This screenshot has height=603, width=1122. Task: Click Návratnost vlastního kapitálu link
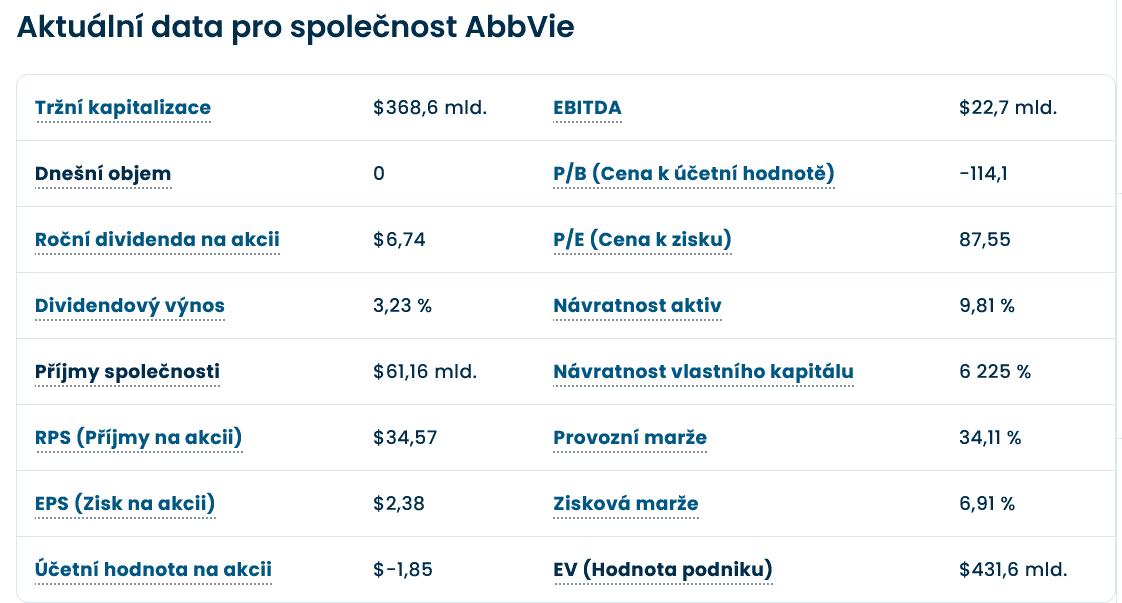pos(703,372)
